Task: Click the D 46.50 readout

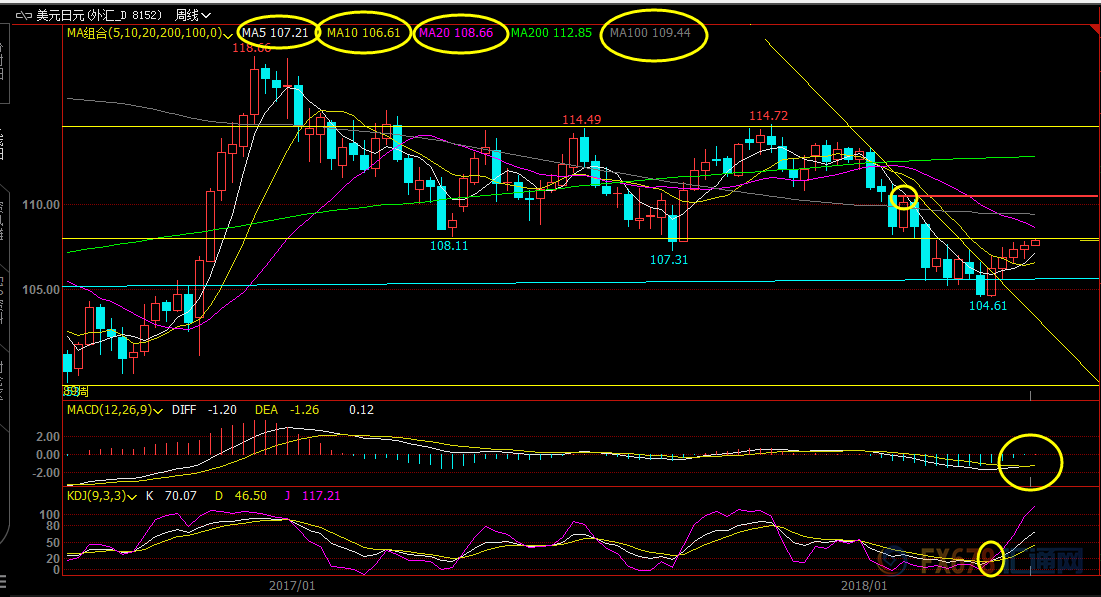Action: click(x=241, y=496)
